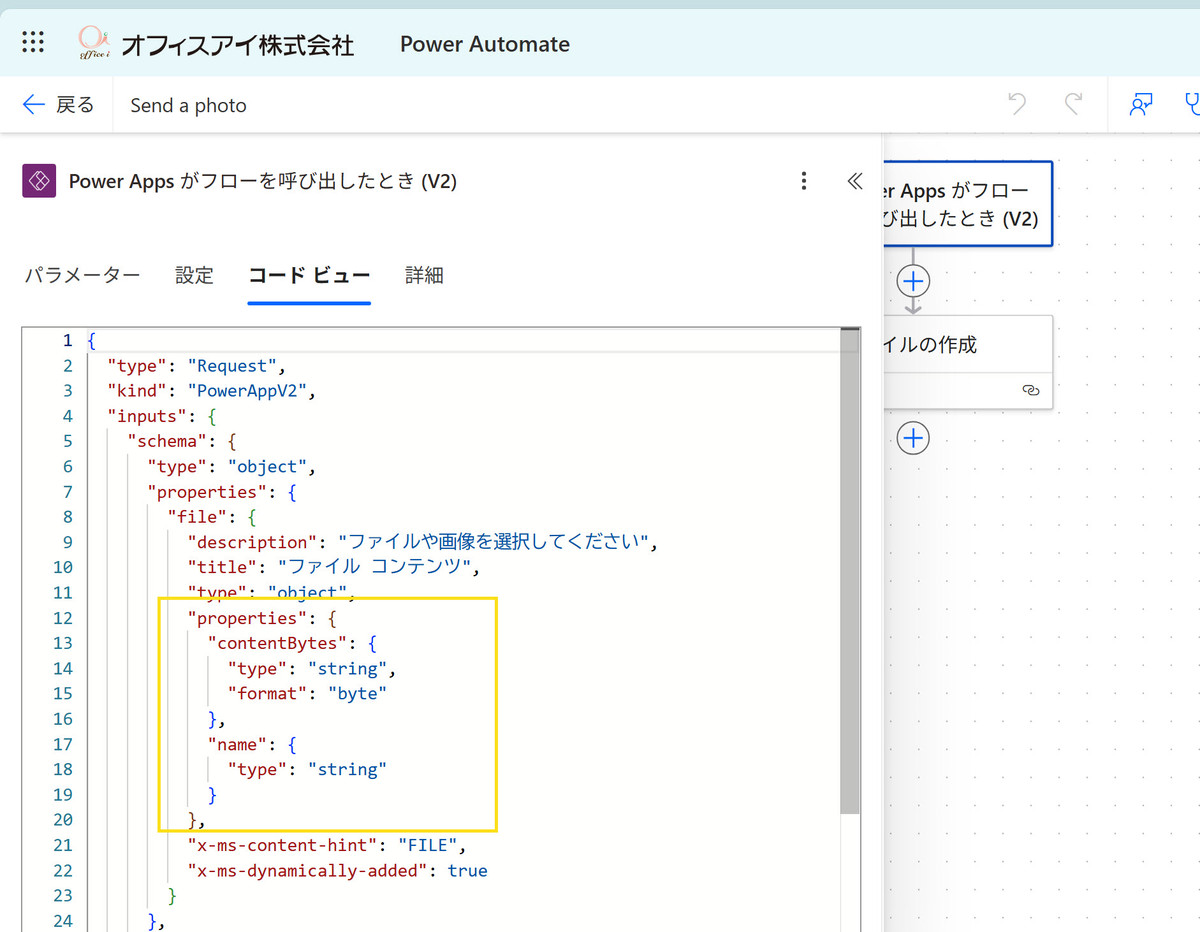The width and height of the screenshot is (1200, 932).
Task: Click the undo arrow icon
Action: click(x=1017, y=104)
